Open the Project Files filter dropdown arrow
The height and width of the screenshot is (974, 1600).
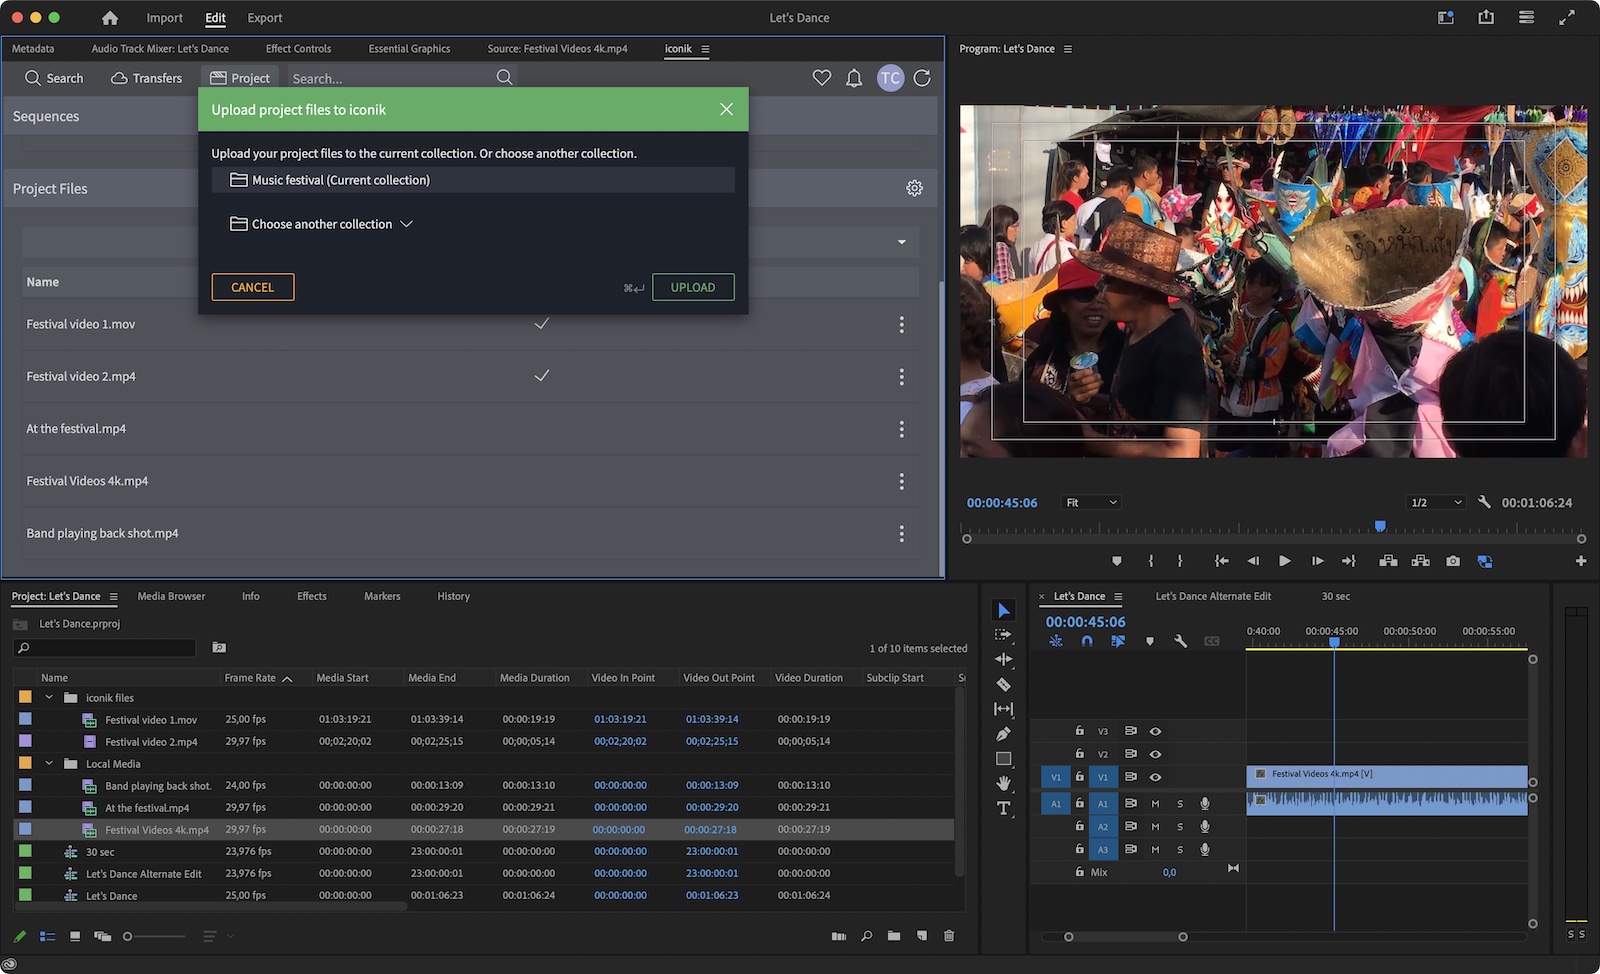(x=901, y=242)
